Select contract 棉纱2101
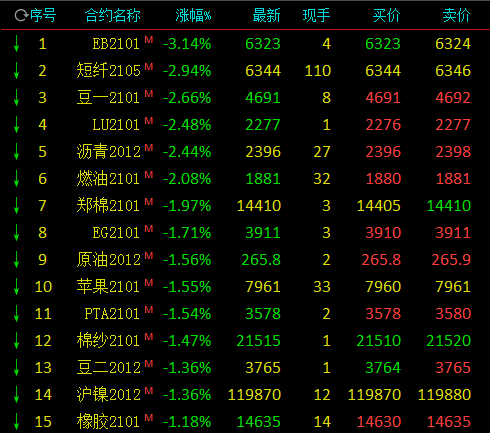This screenshot has height=433, width=490. (x=108, y=341)
